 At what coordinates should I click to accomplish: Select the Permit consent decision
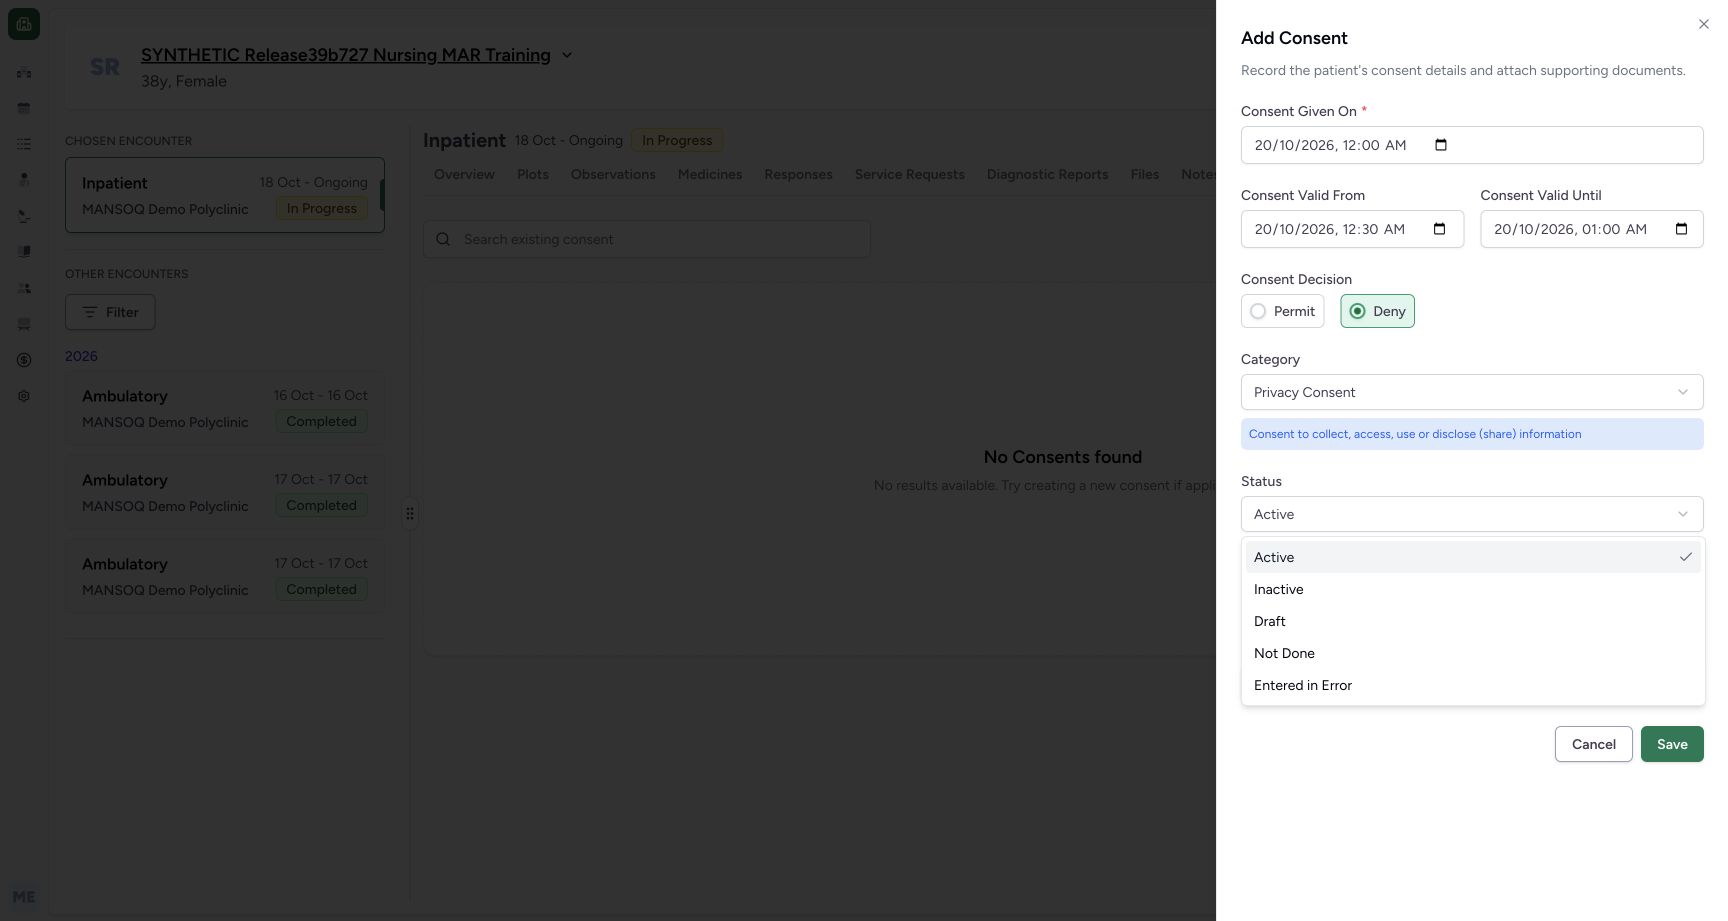1283,311
